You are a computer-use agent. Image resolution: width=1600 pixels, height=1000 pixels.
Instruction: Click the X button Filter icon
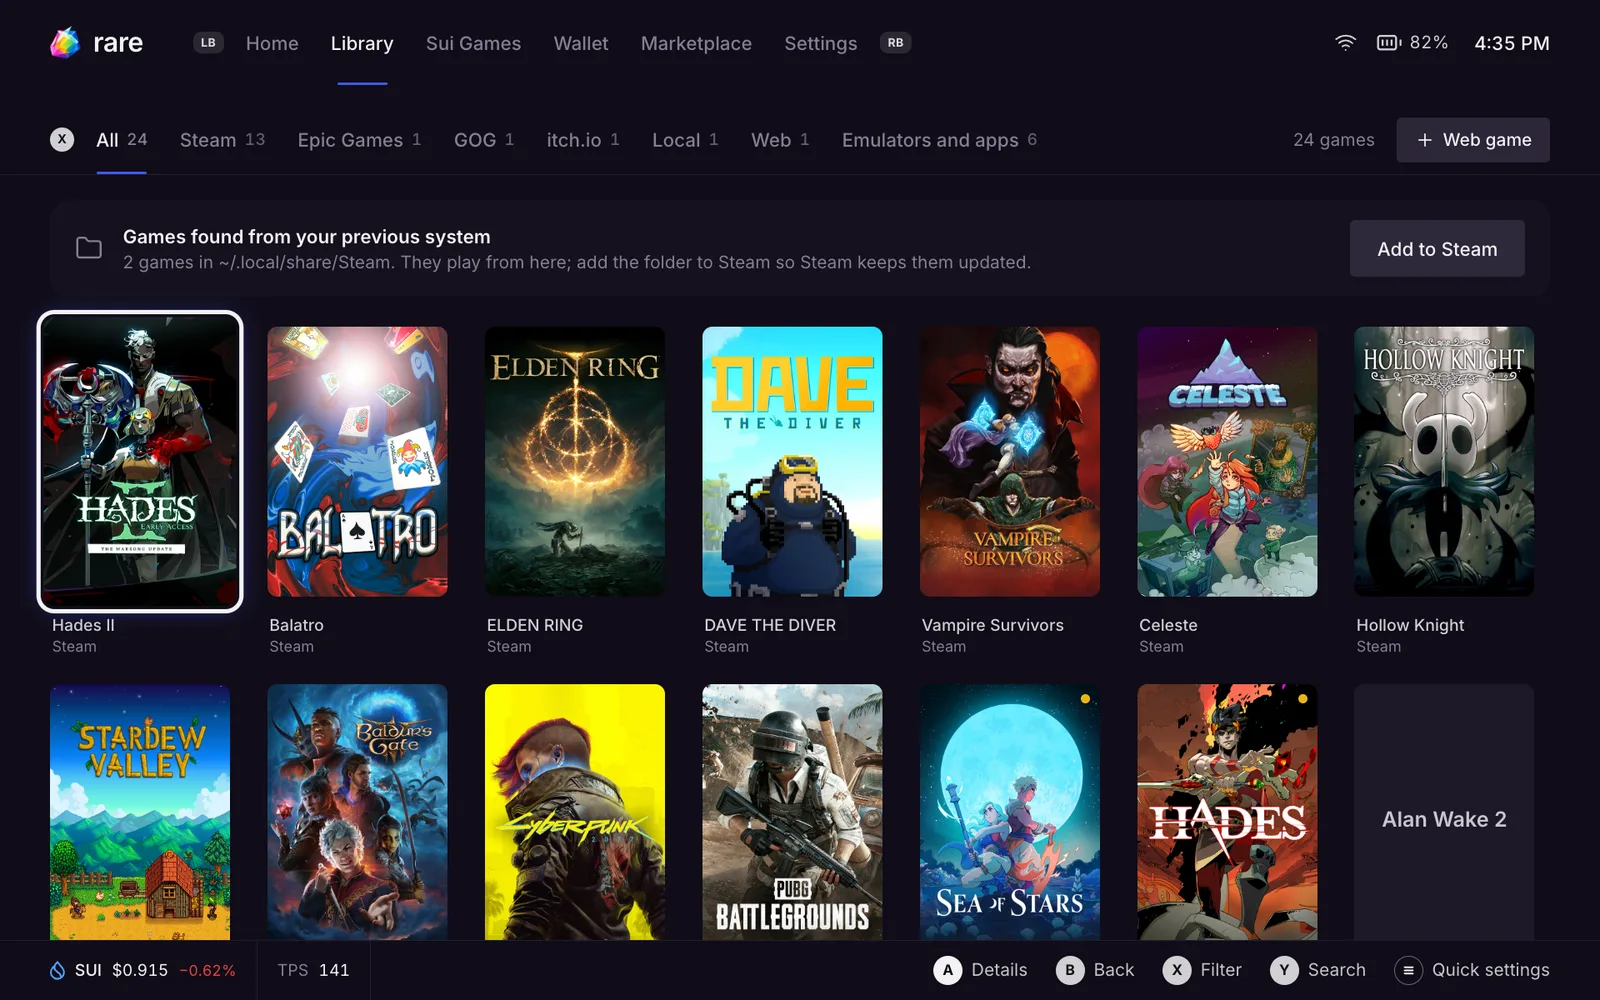coord(1177,970)
